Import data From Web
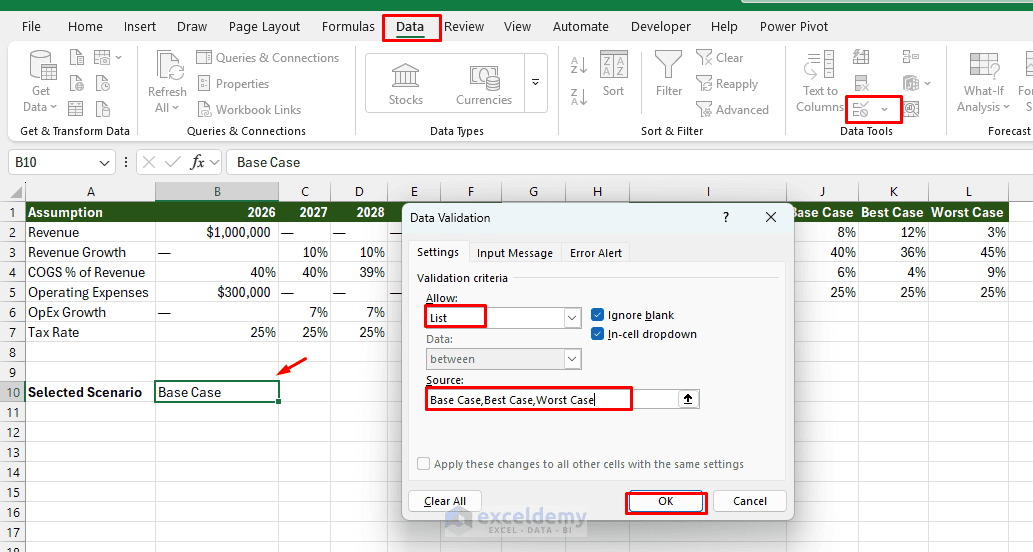The height and width of the screenshot is (552, 1033). (x=77, y=84)
